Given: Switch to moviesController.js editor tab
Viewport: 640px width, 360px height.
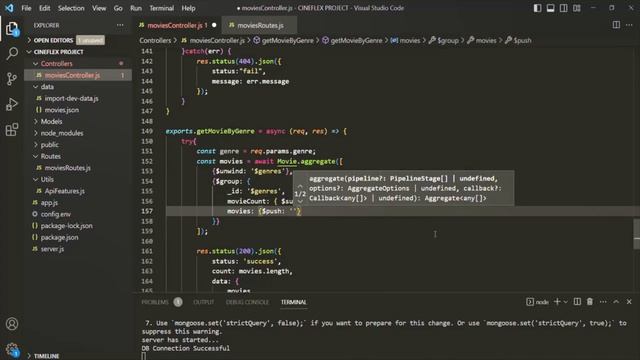Looking at the screenshot, I should (178, 25).
